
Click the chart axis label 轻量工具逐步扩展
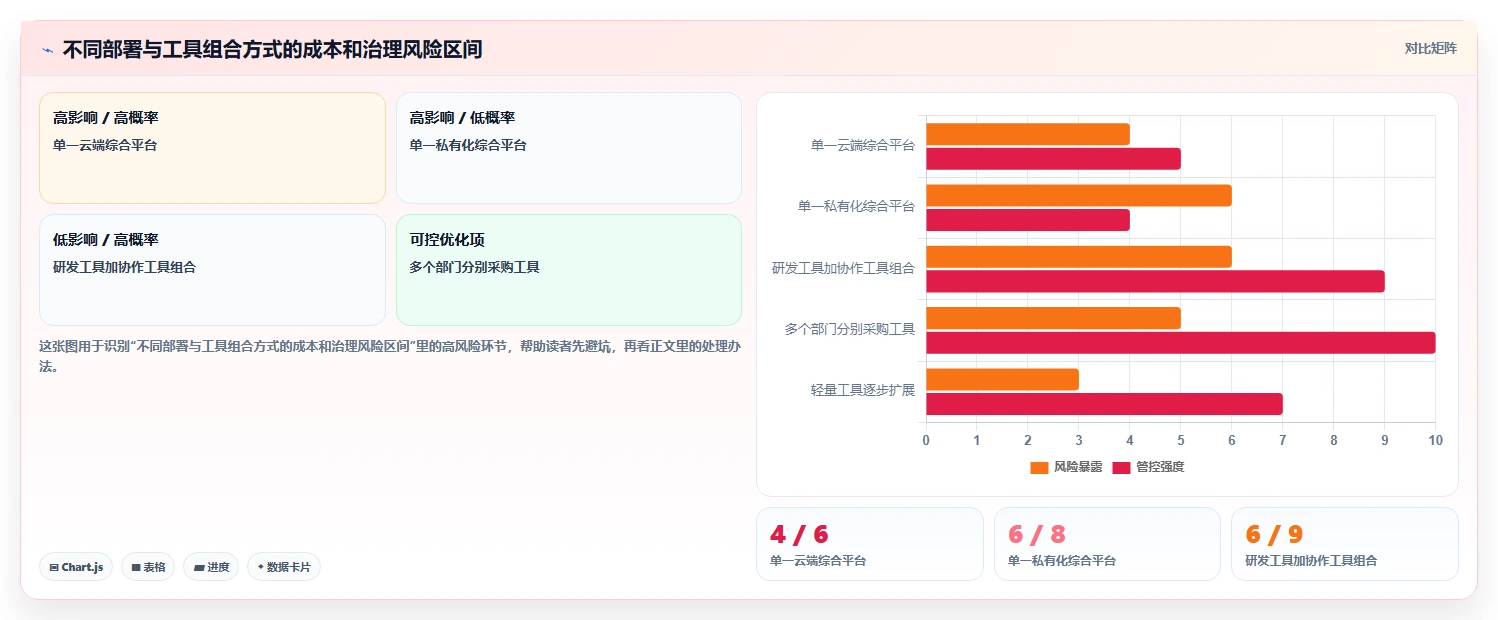click(863, 390)
